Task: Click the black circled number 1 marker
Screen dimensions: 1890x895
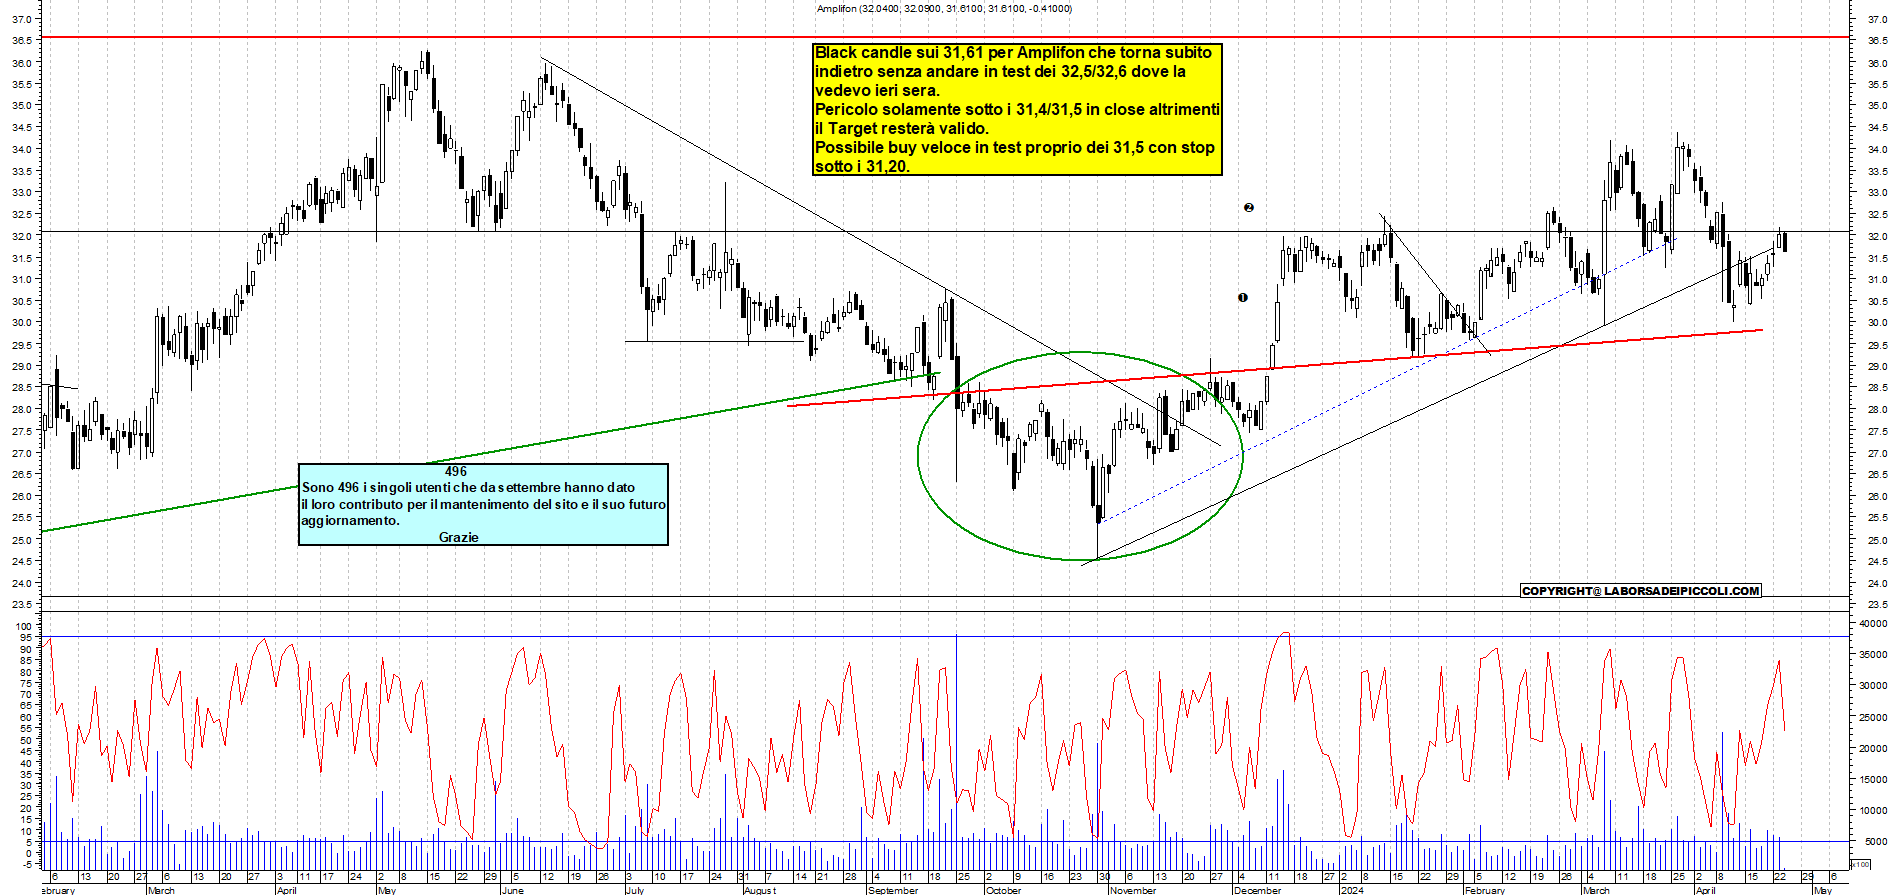Action: 1243,297
